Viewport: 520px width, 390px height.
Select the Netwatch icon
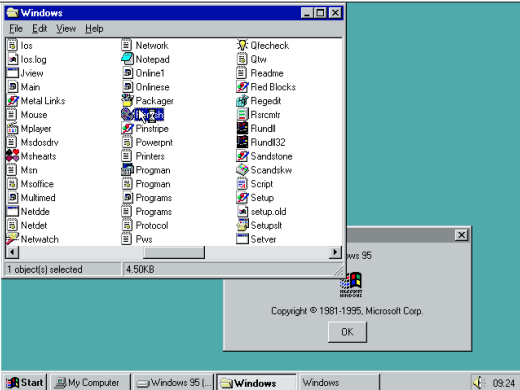12,239
